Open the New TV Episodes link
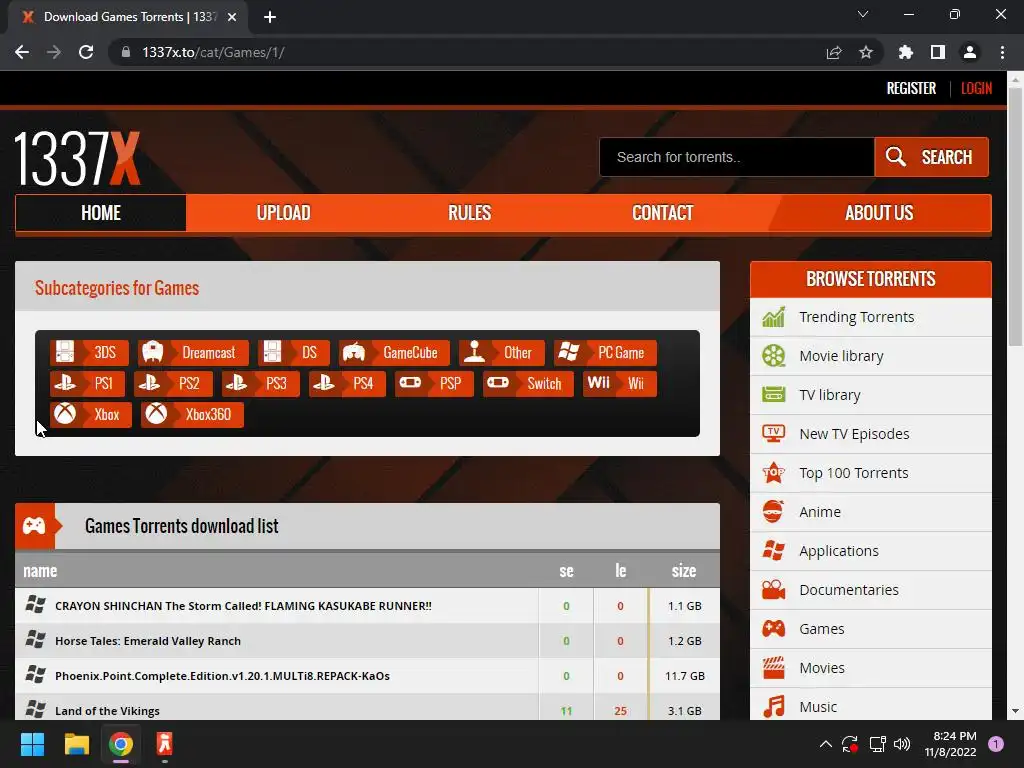 click(x=854, y=434)
